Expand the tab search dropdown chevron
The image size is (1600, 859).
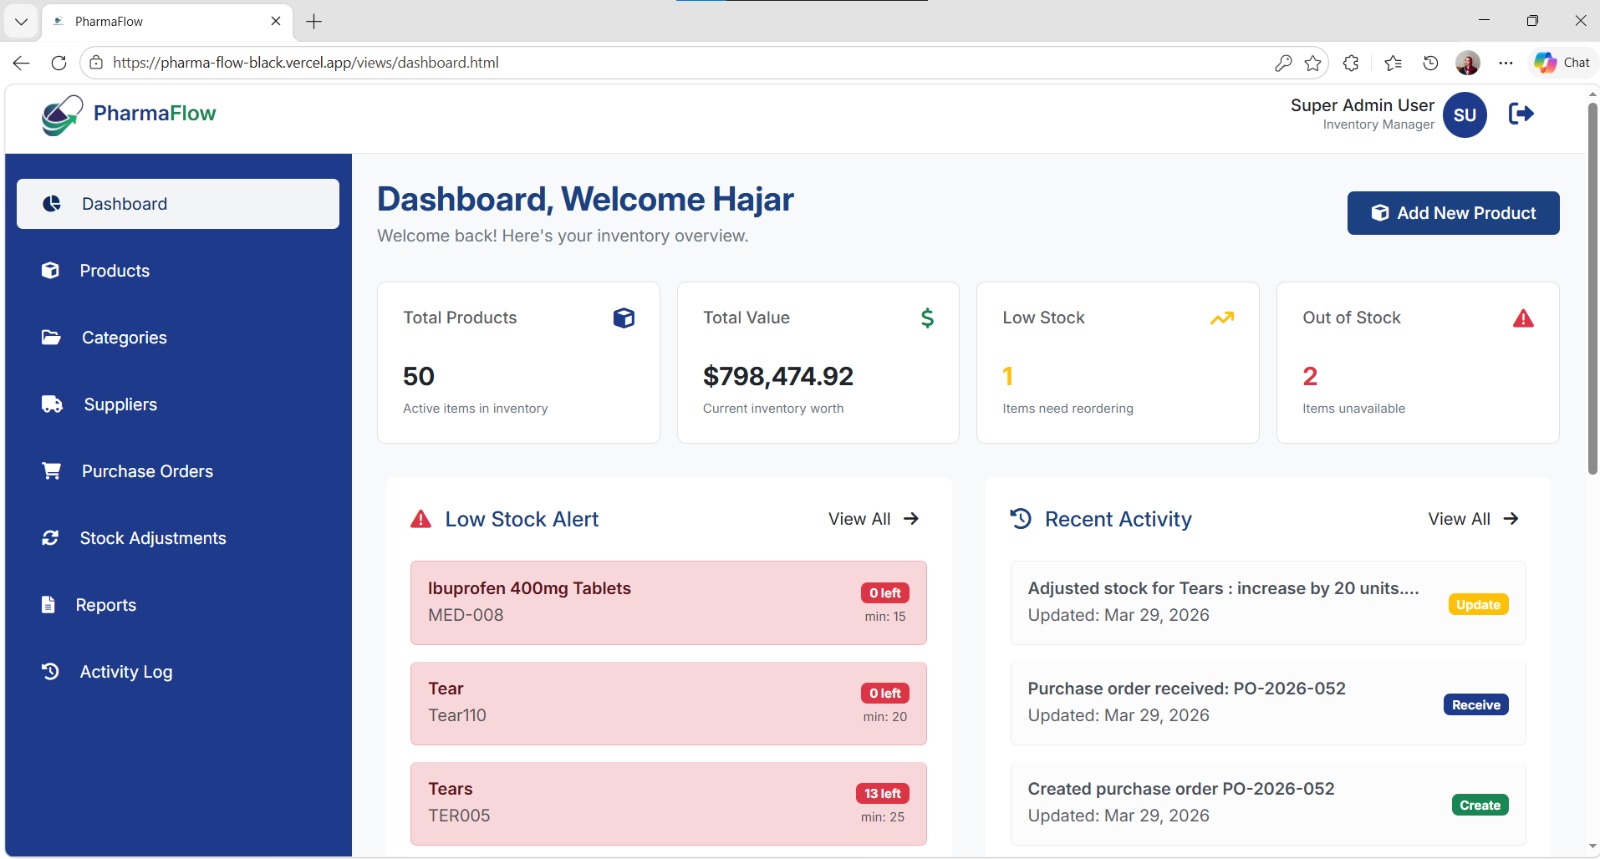click(x=21, y=21)
